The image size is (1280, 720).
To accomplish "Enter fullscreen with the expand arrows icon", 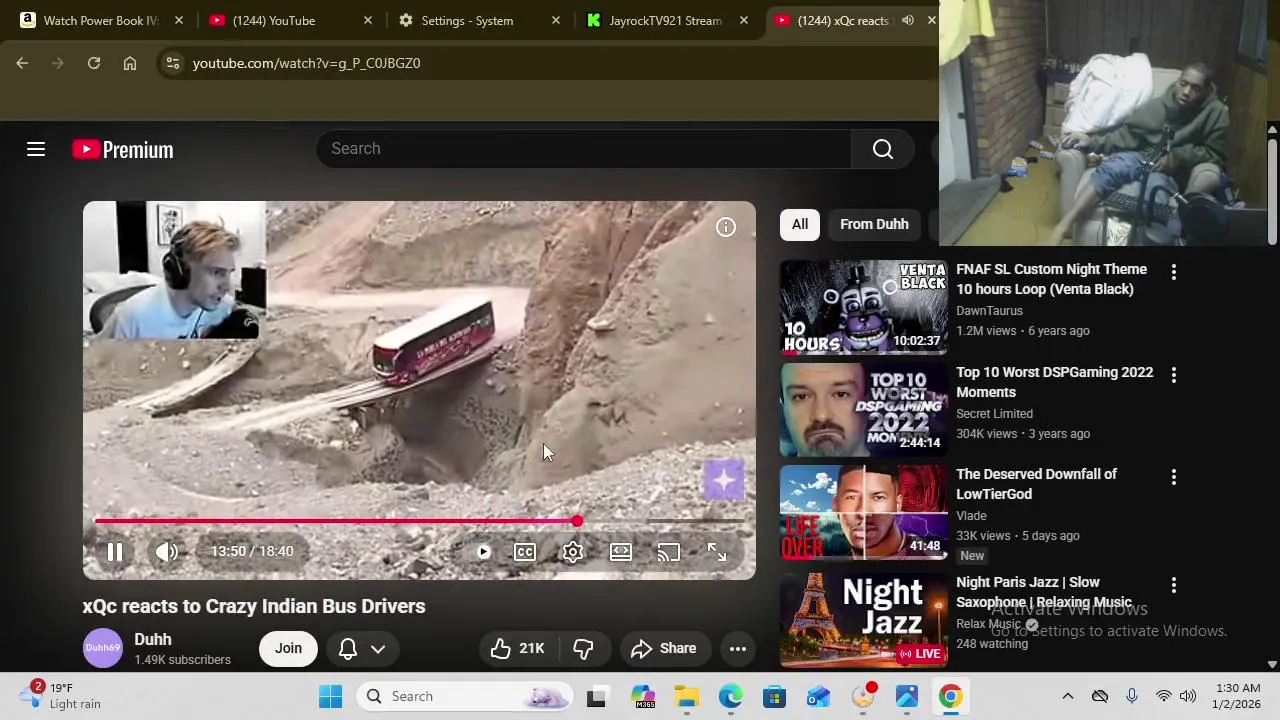I will pos(717,552).
